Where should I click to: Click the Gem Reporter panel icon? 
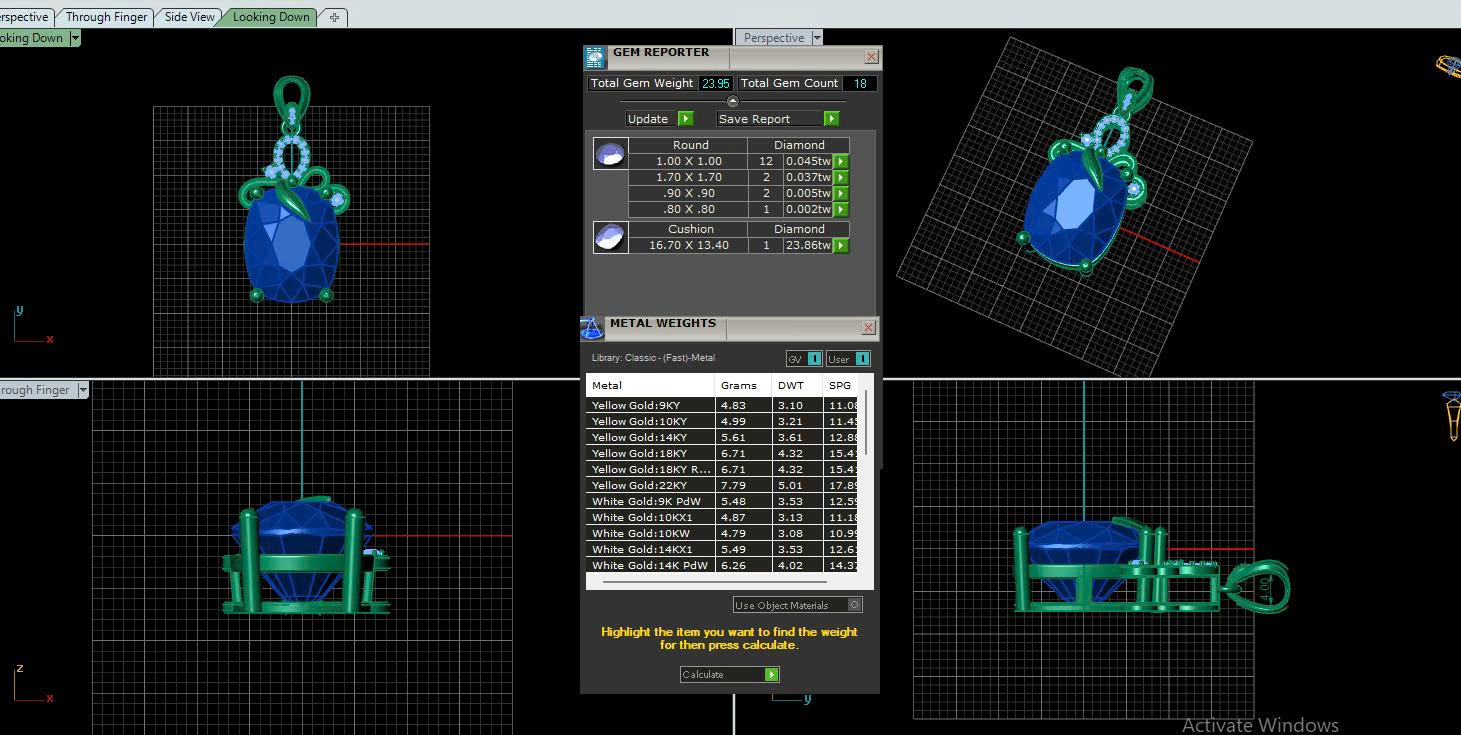pyautogui.click(x=595, y=57)
